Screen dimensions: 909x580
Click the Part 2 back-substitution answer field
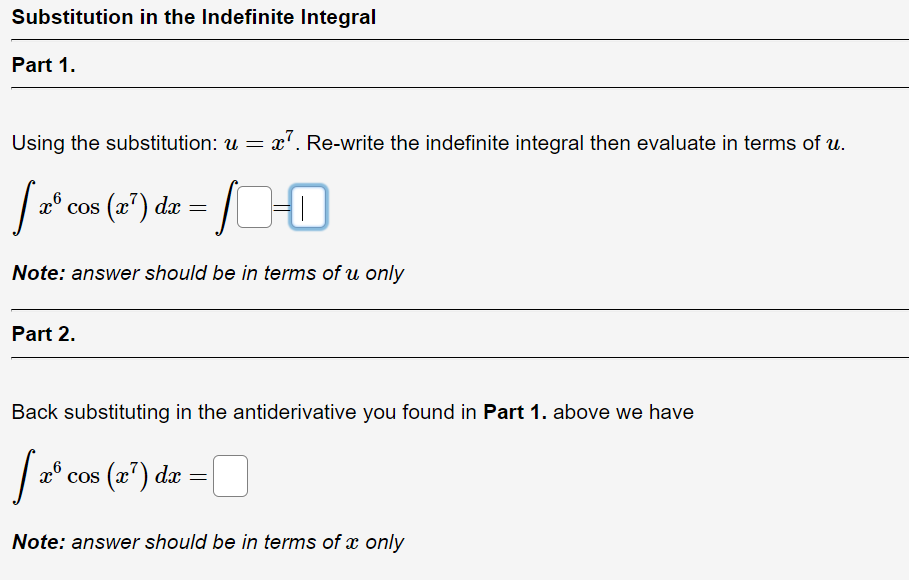pyautogui.click(x=231, y=474)
